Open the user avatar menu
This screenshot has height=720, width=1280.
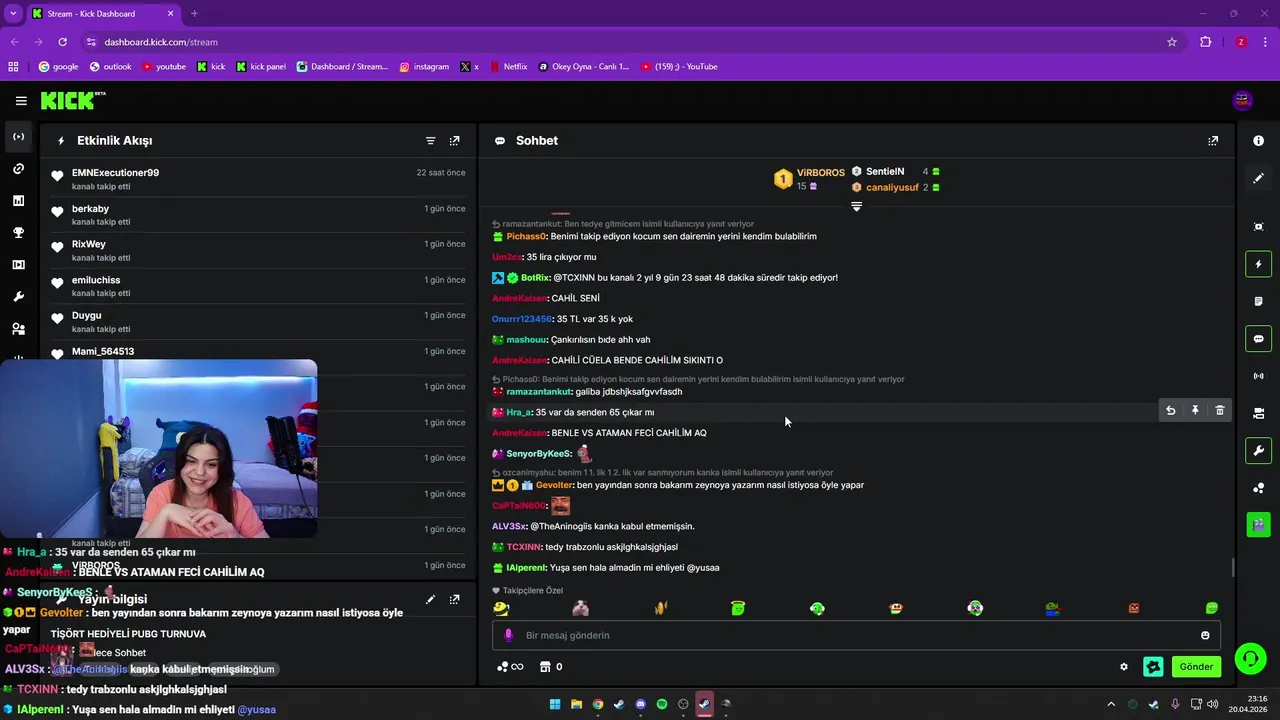(x=1242, y=100)
